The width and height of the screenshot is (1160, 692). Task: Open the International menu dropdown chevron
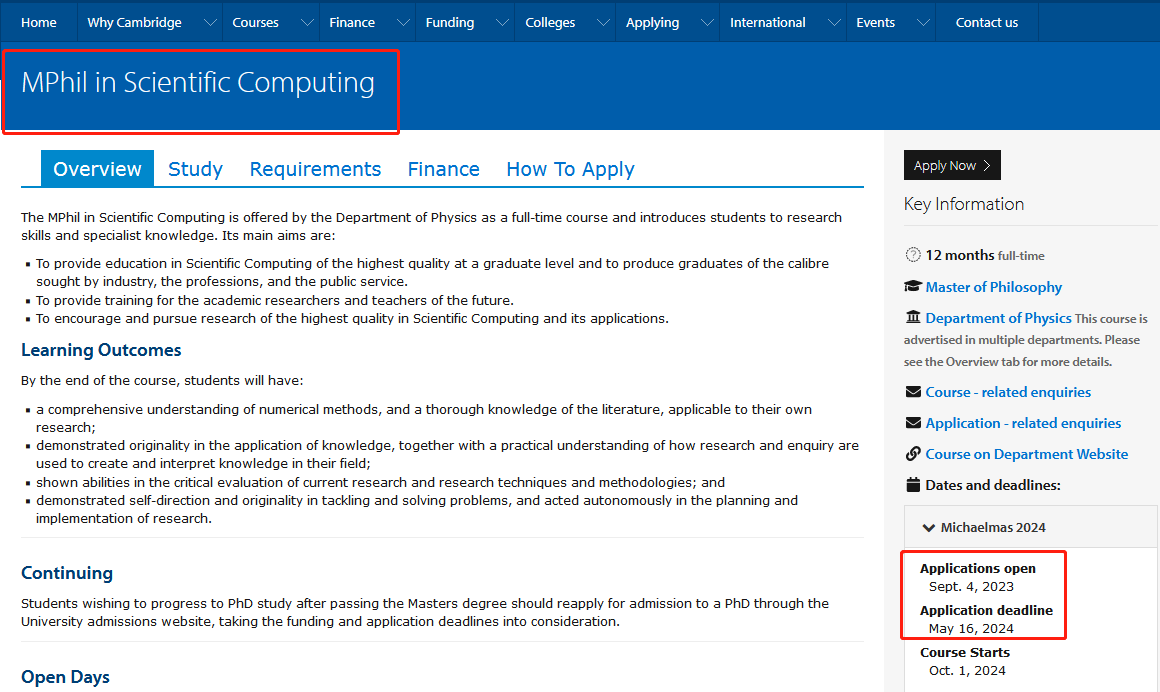point(833,23)
